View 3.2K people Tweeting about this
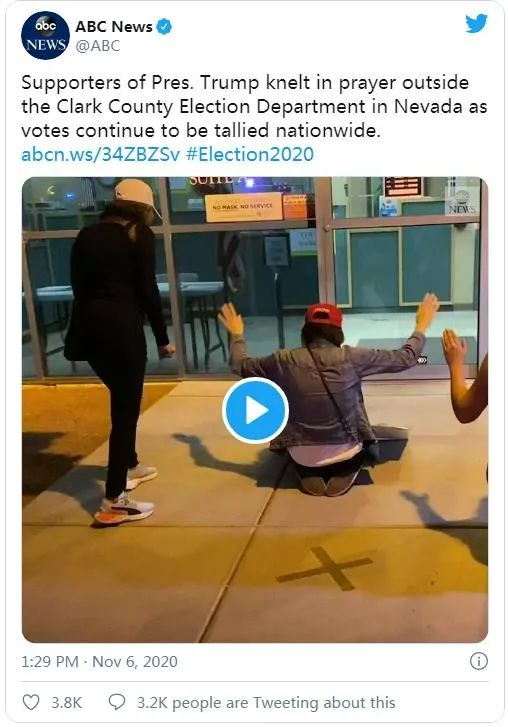This screenshot has height=727, width=508. pyautogui.click(x=266, y=702)
